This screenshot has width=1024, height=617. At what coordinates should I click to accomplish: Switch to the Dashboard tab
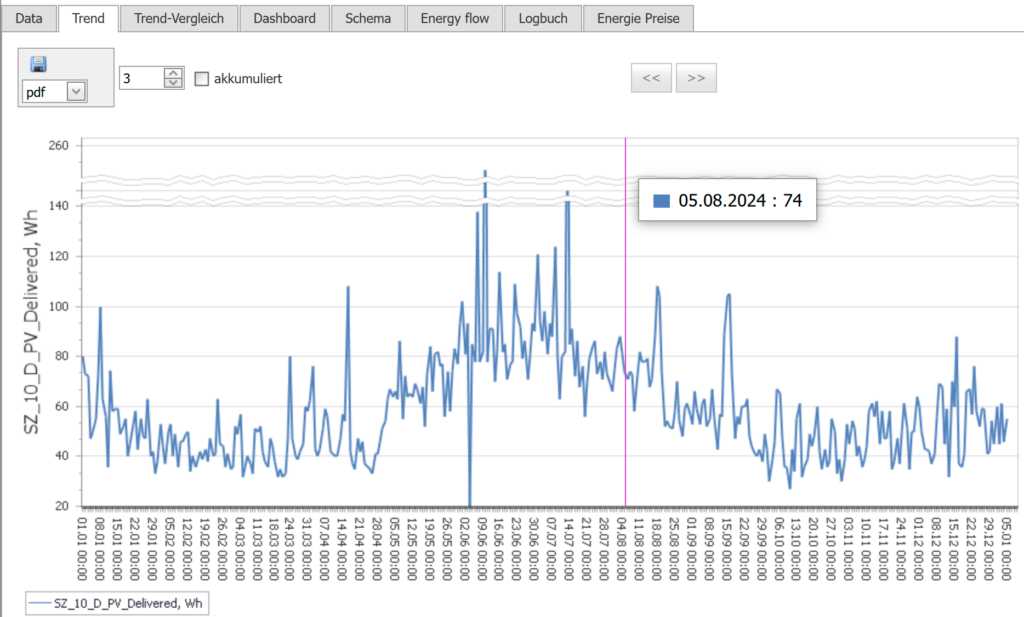tap(284, 18)
